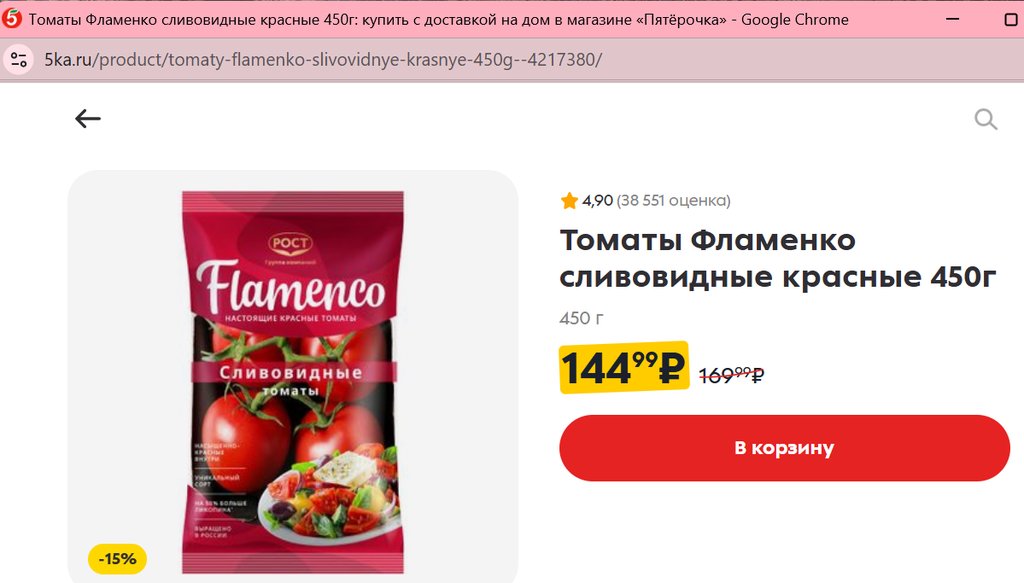Screen dimensions: 1024x583
Task: Maximize the Chrome window
Action: [x=1010, y=20]
